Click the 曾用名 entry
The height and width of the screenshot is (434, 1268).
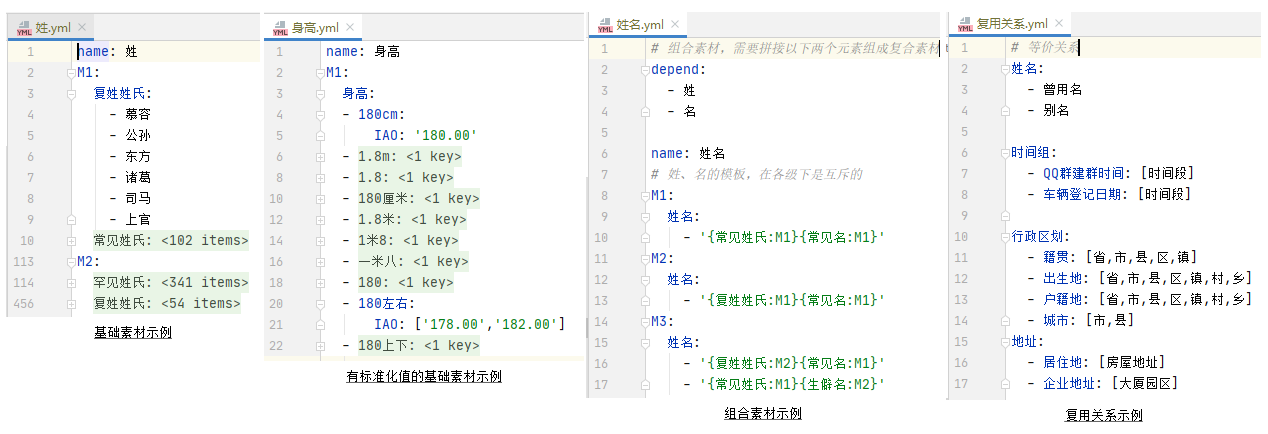(x=1062, y=90)
